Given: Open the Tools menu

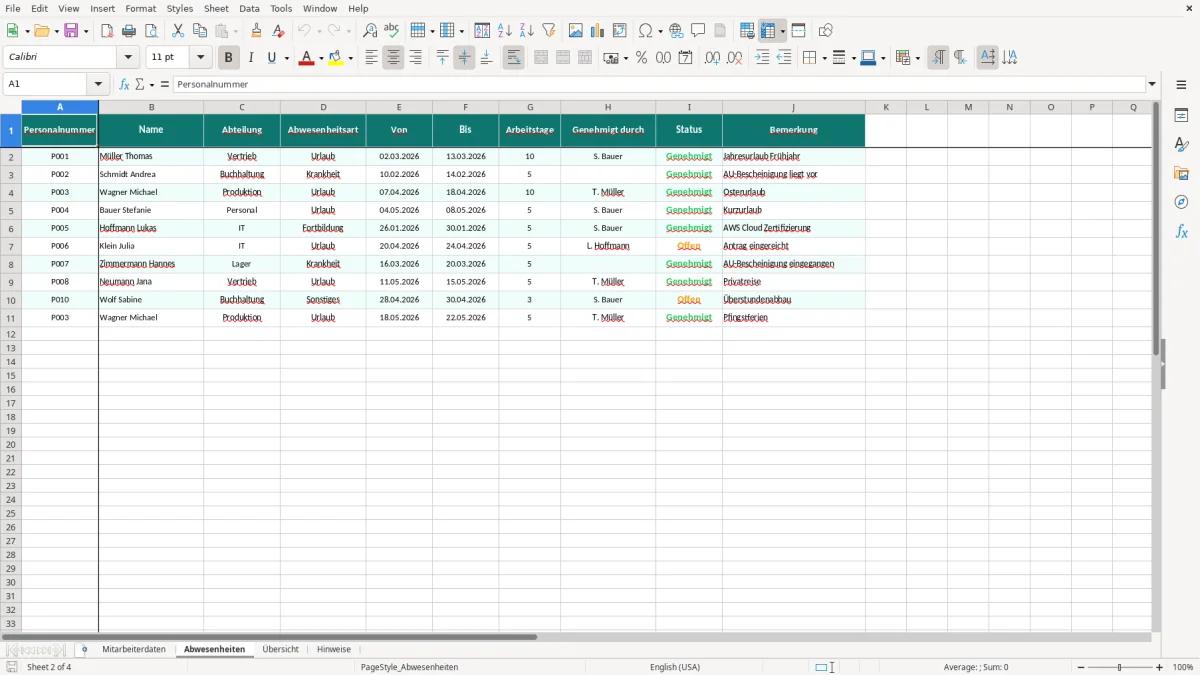Looking at the screenshot, I should pos(281,8).
